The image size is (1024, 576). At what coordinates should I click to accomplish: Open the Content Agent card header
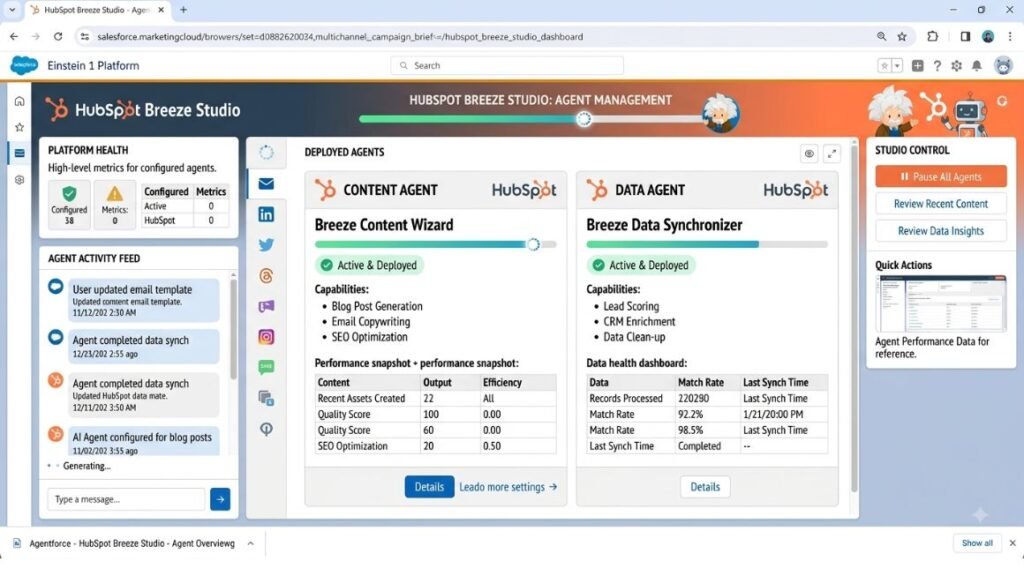(436, 190)
